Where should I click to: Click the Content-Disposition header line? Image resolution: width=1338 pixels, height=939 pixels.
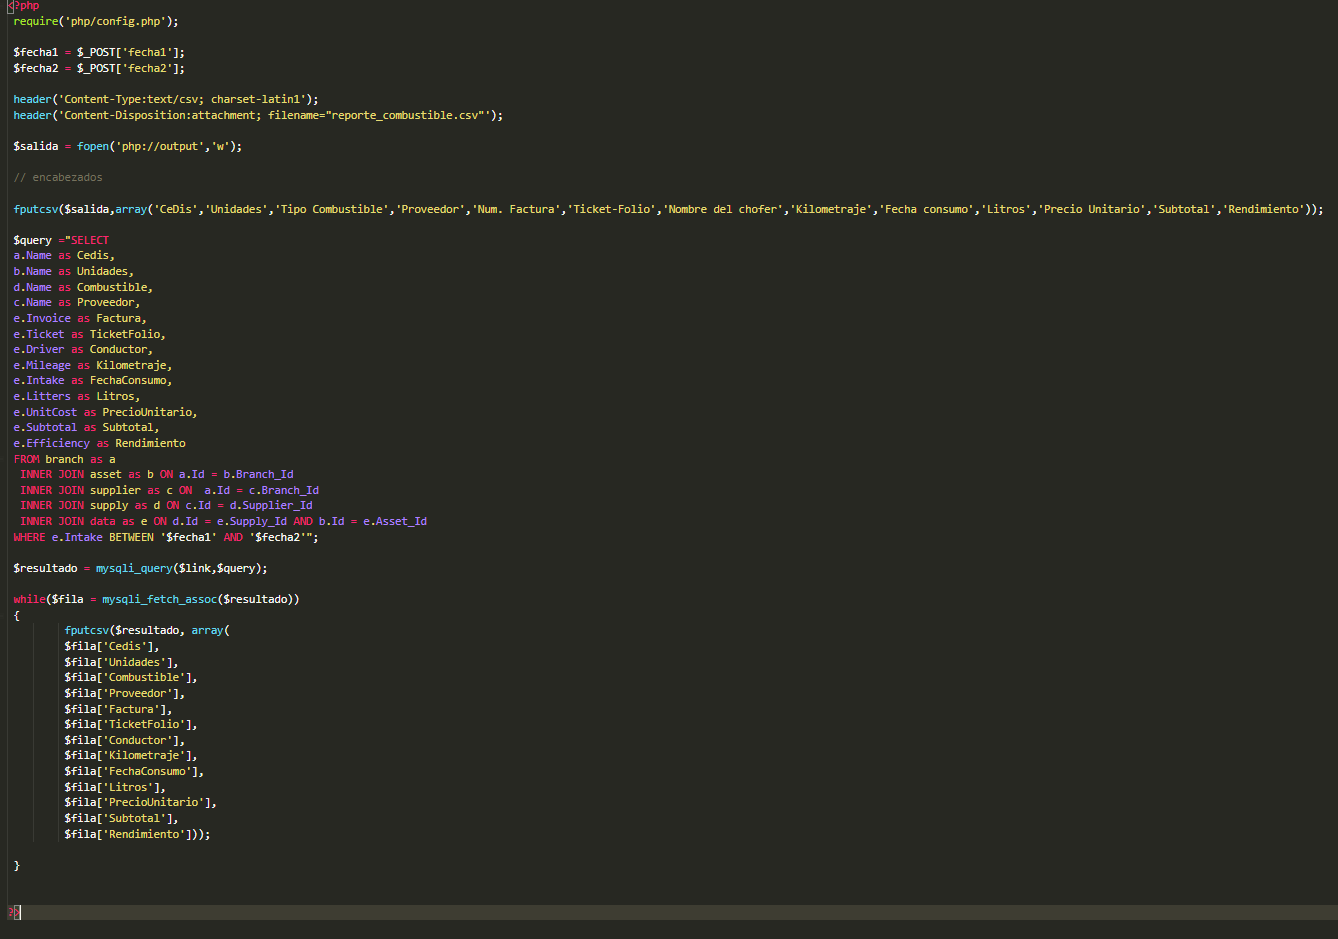[x=258, y=115]
